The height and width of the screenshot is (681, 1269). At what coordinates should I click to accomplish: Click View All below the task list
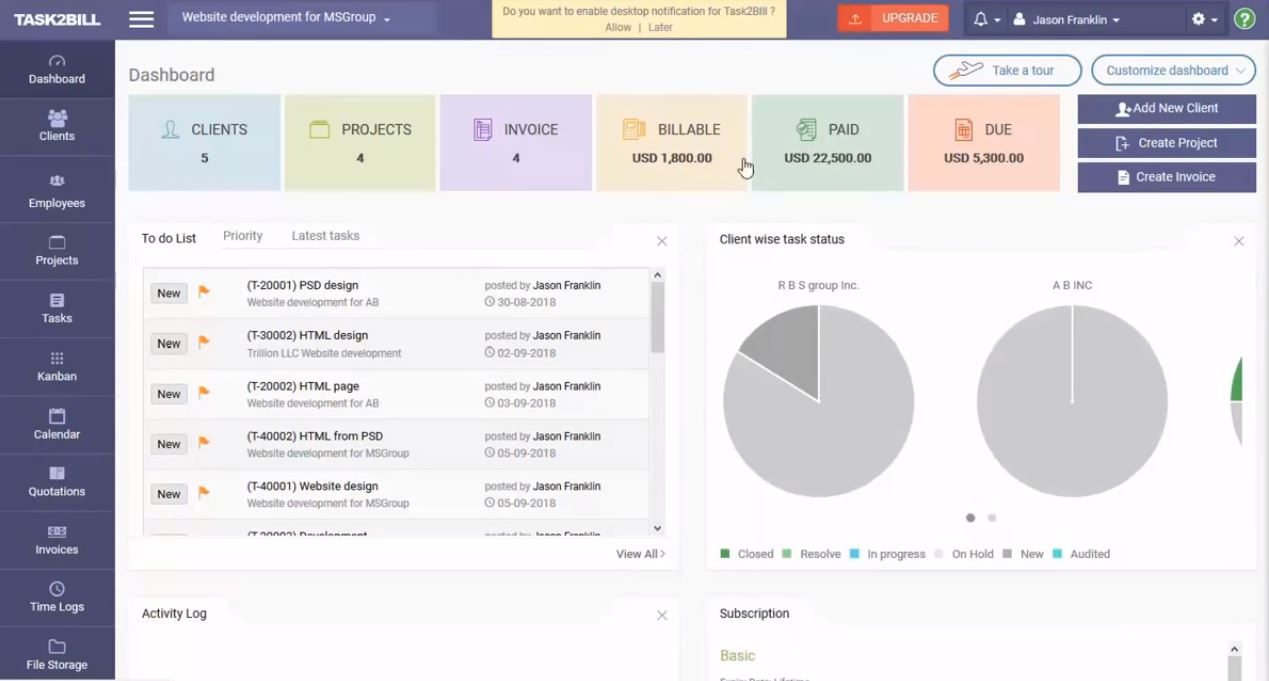click(638, 553)
